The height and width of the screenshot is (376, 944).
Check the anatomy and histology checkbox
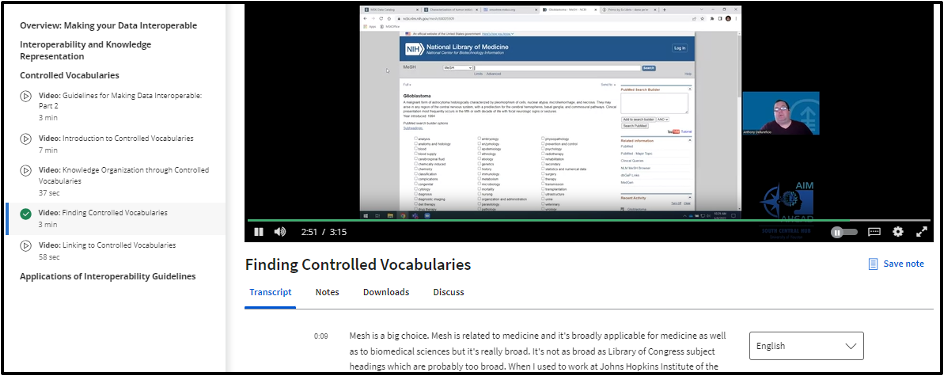pyautogui.click(x=416, y=144)
